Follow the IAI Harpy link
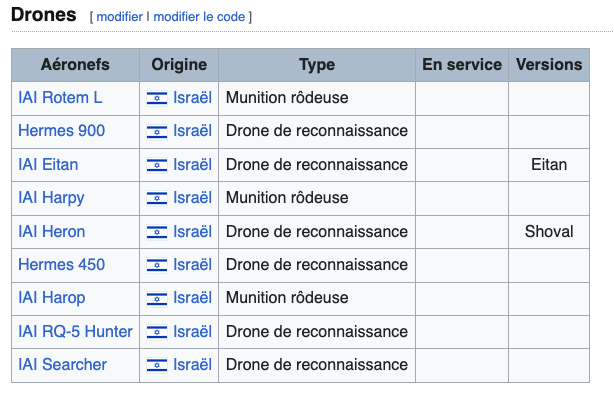This screenshot has width=614, height=398. pos(51,198)
